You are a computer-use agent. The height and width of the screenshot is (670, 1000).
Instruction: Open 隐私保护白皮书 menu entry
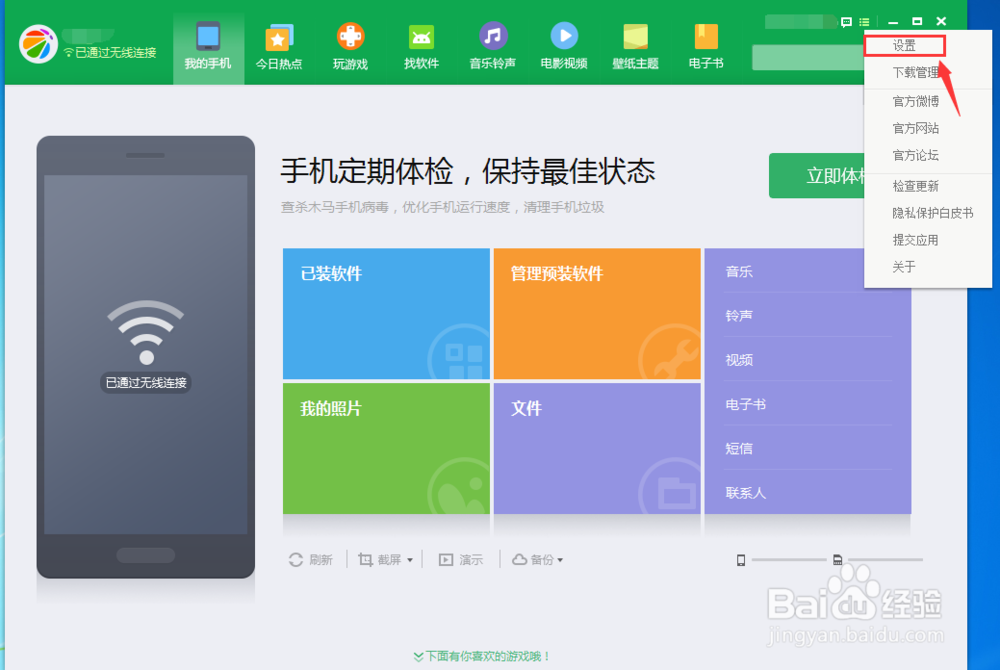928,213
